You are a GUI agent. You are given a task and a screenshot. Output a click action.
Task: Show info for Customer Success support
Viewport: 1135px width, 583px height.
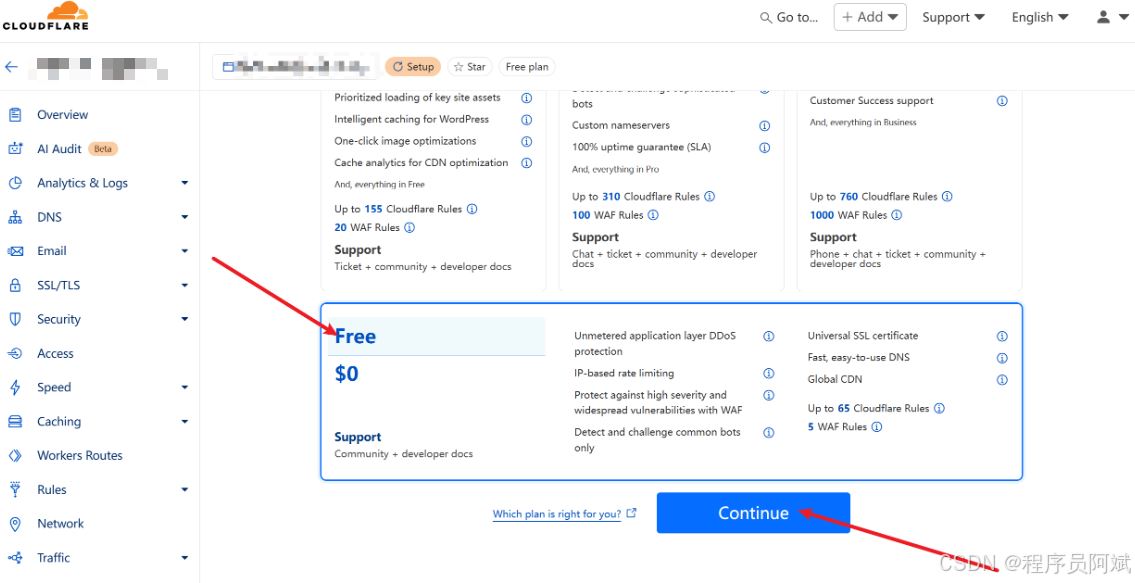point(1002,101)
